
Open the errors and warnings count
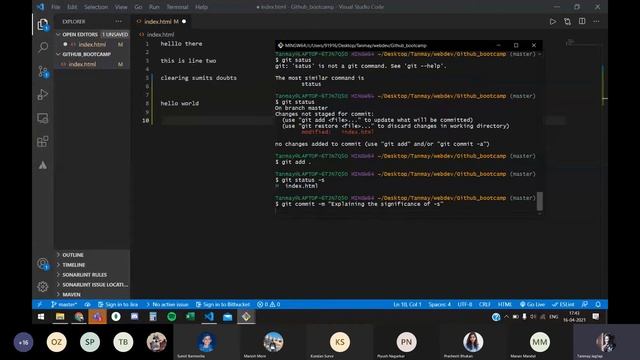click(x=269, y=304)
